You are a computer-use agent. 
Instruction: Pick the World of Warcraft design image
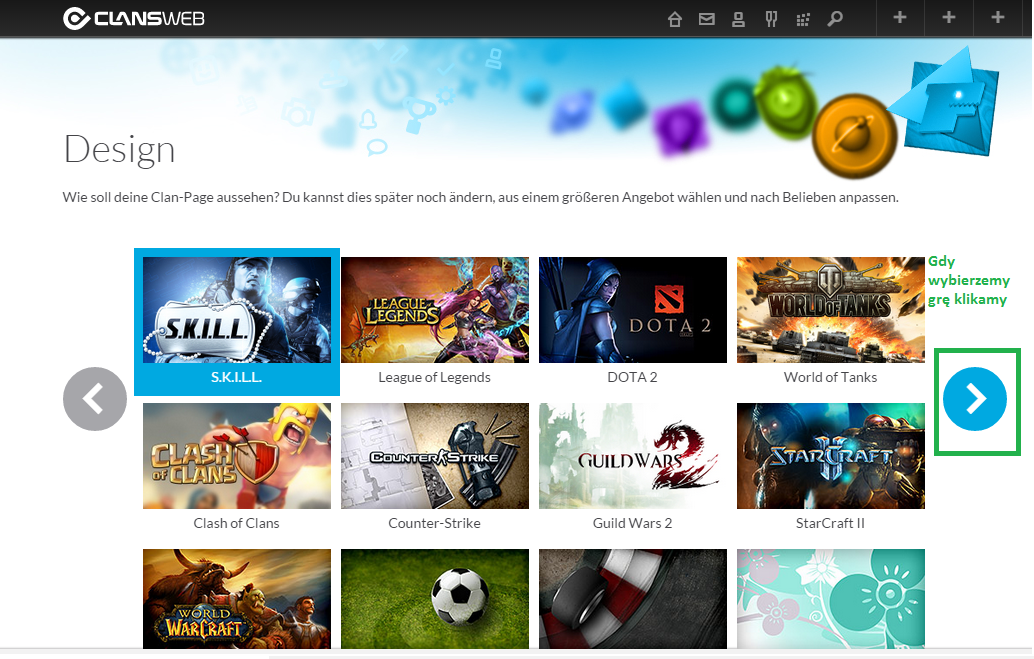pos(237,599)
